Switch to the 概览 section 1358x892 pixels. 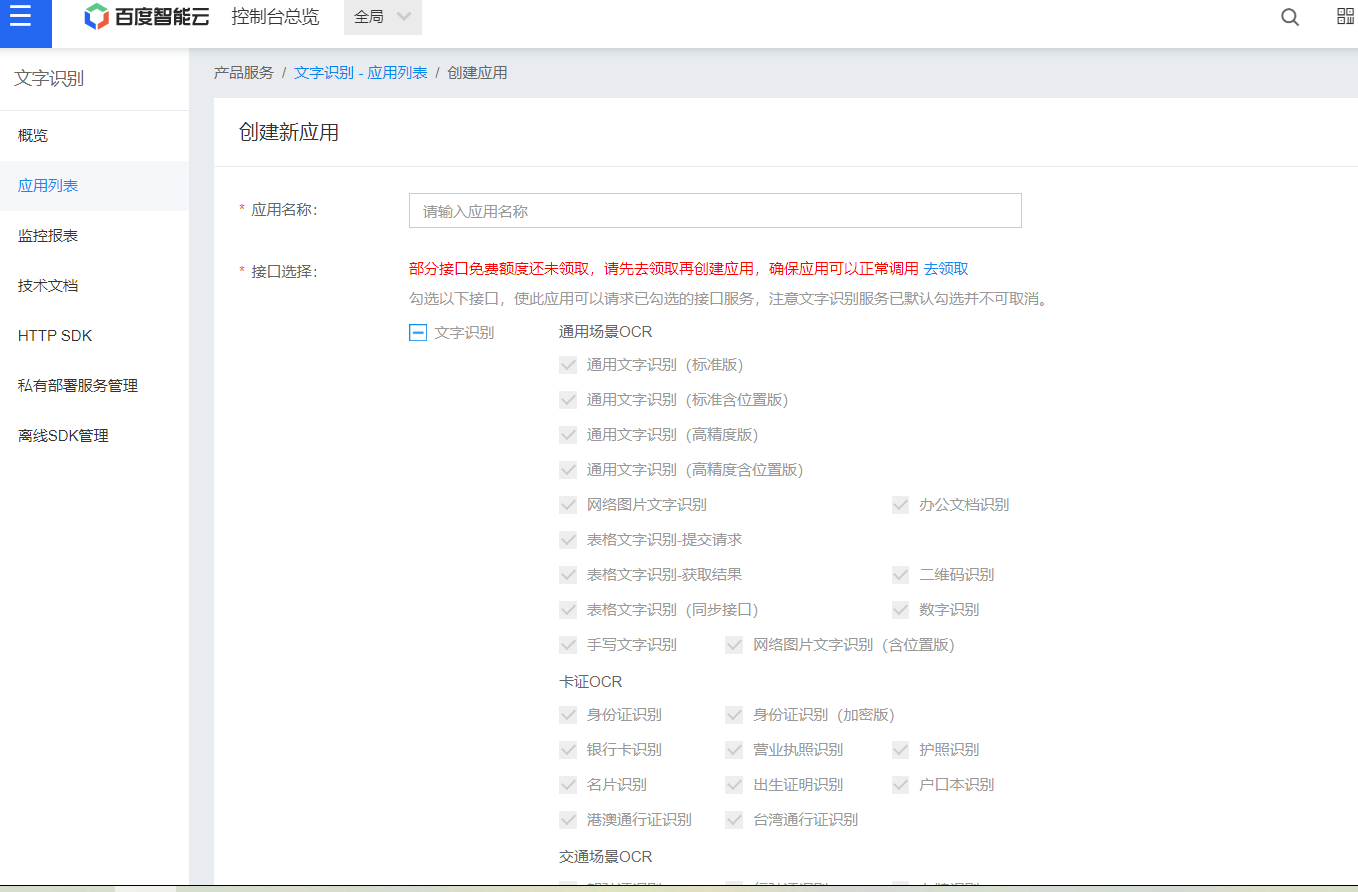click(x=32, y=135)
